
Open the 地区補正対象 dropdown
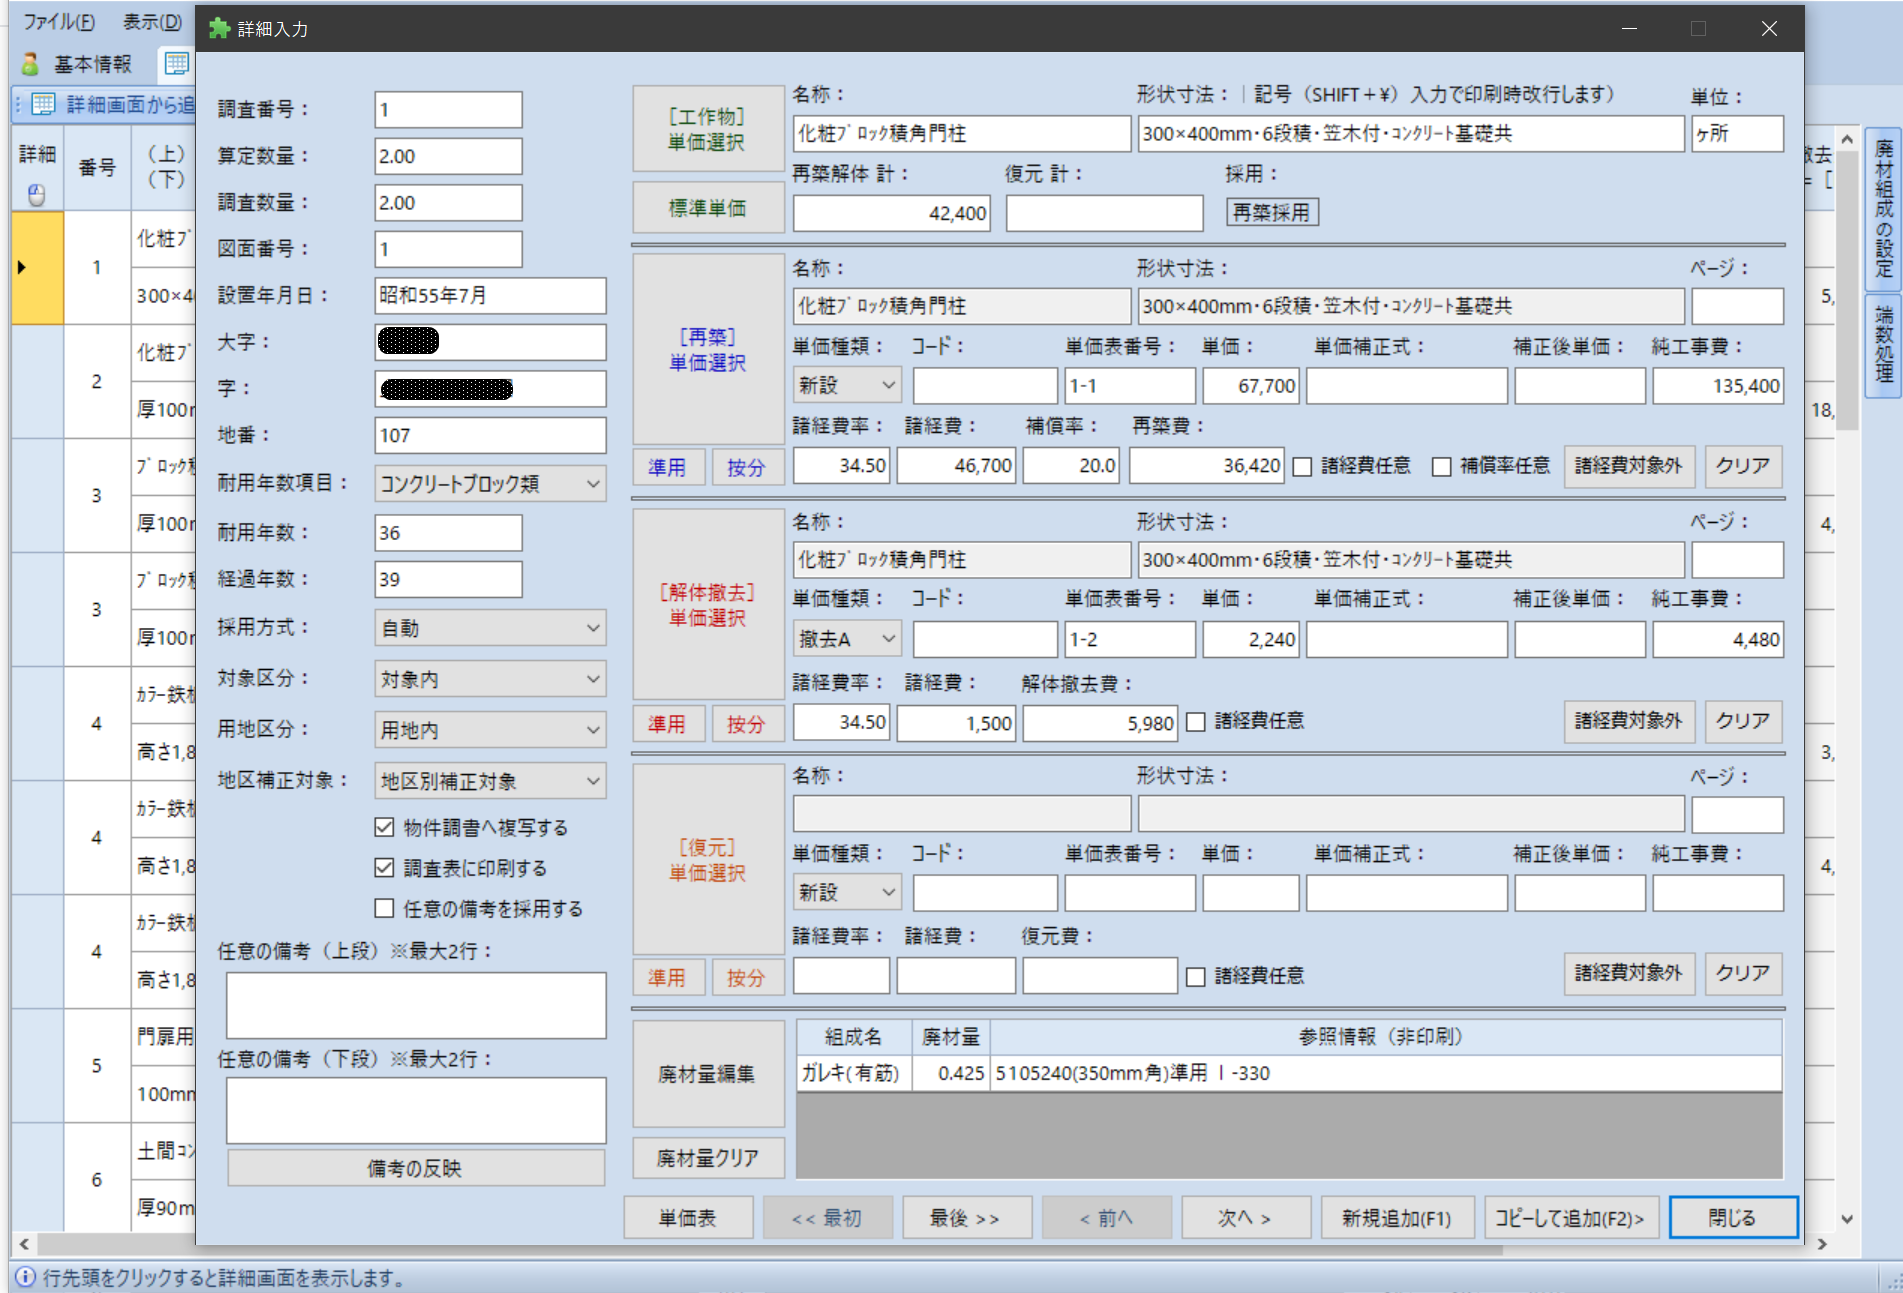click(x=490, y=781)
